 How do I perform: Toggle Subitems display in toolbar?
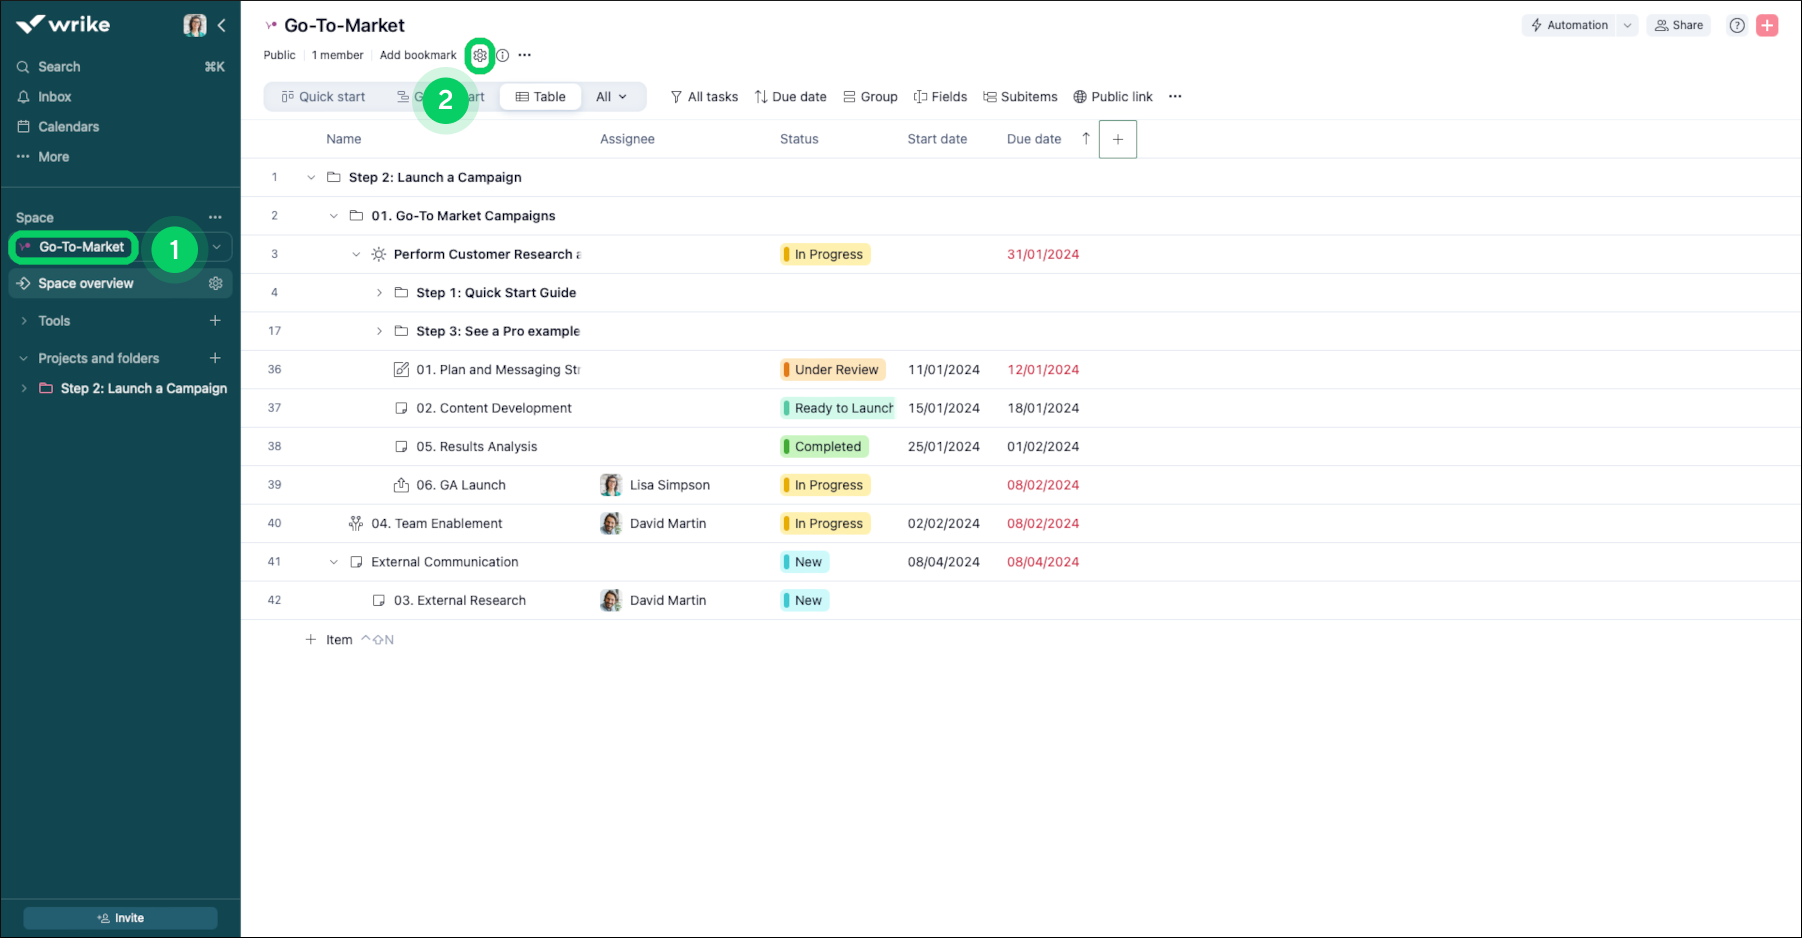(1020, 97)
